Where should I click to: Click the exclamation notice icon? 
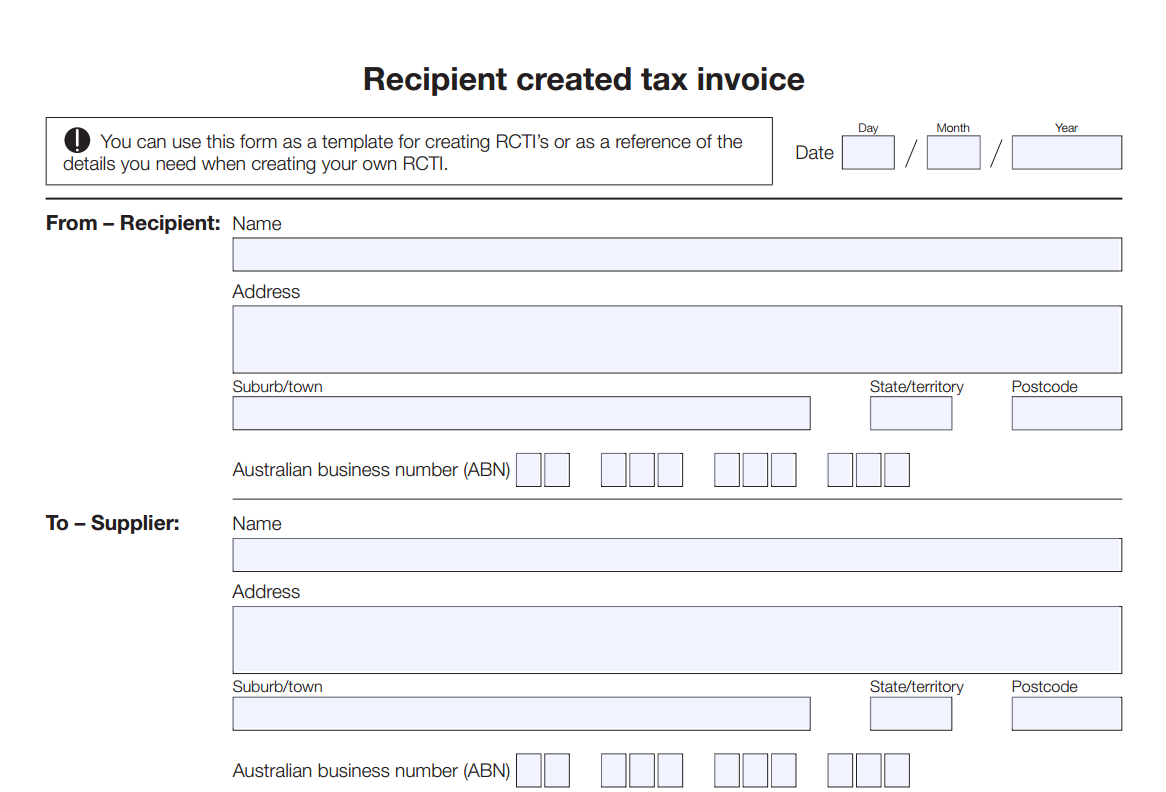77,140
